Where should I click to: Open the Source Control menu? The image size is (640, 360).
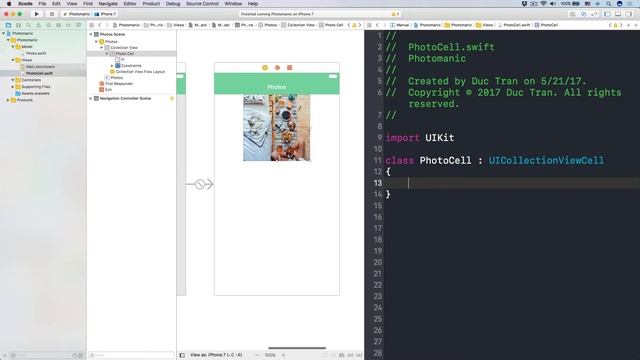coord(202,4)
